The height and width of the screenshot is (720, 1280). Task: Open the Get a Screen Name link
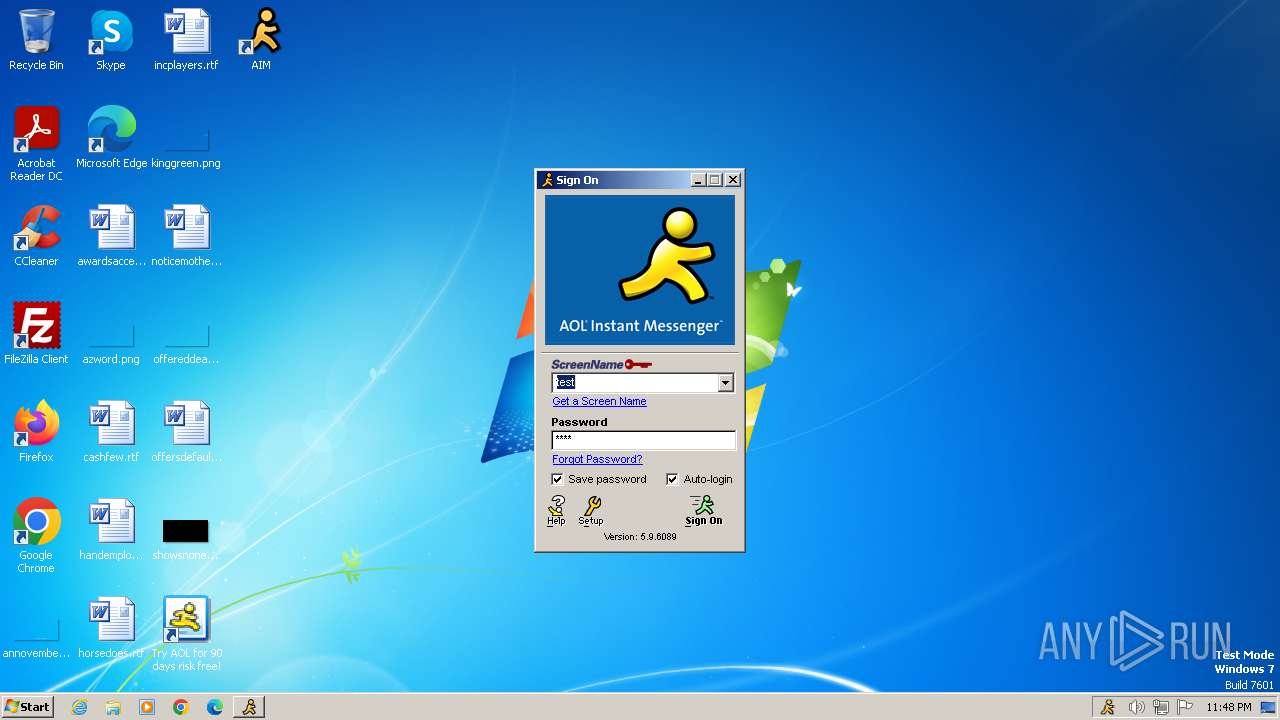pos(599,401)
